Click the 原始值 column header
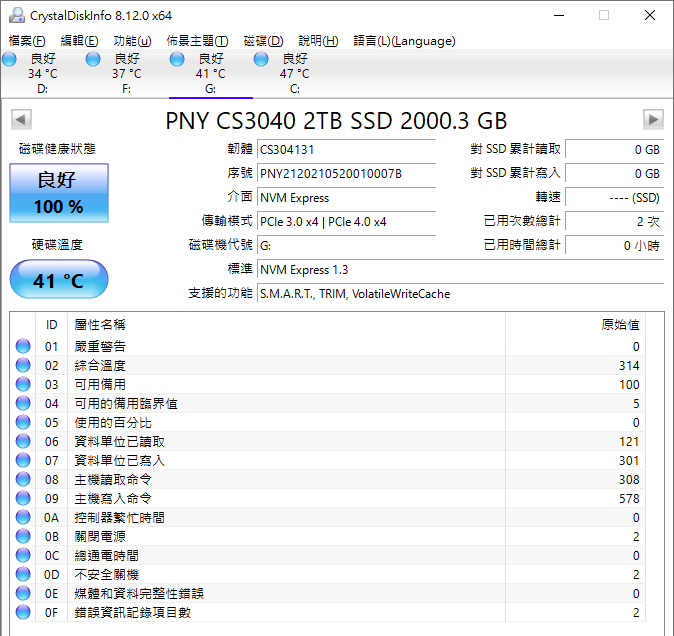Image resolution: width=674 pixels, height=636 pixels. 576,324
